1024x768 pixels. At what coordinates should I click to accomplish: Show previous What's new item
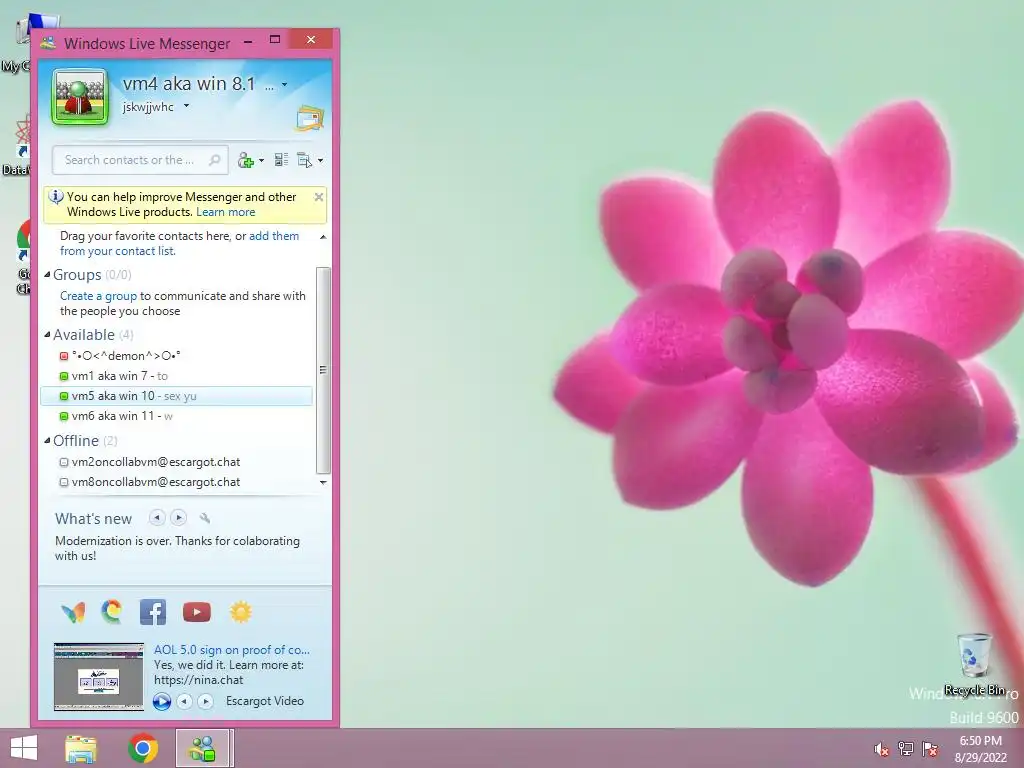click(x=157, y=518)
